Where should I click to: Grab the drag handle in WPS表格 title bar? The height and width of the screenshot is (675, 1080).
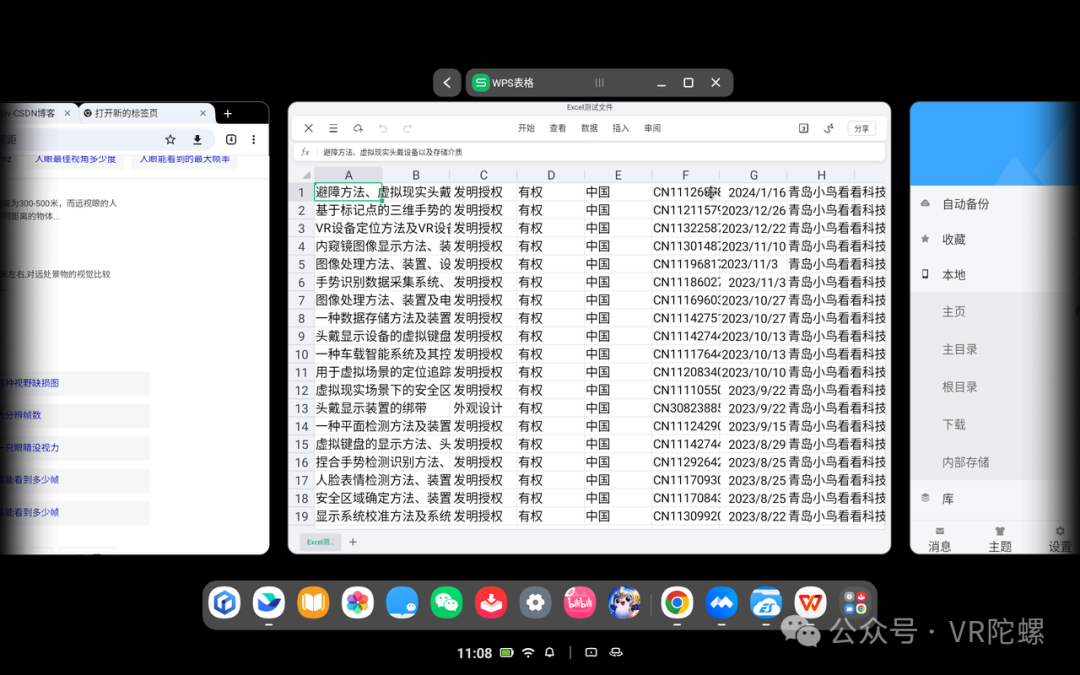599,83
